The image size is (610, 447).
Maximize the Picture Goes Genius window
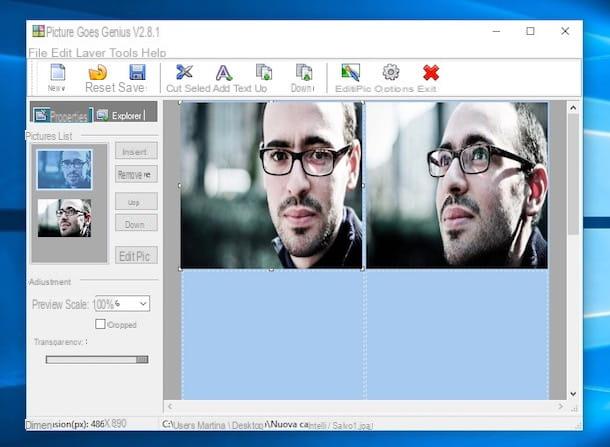click(530, 31)
